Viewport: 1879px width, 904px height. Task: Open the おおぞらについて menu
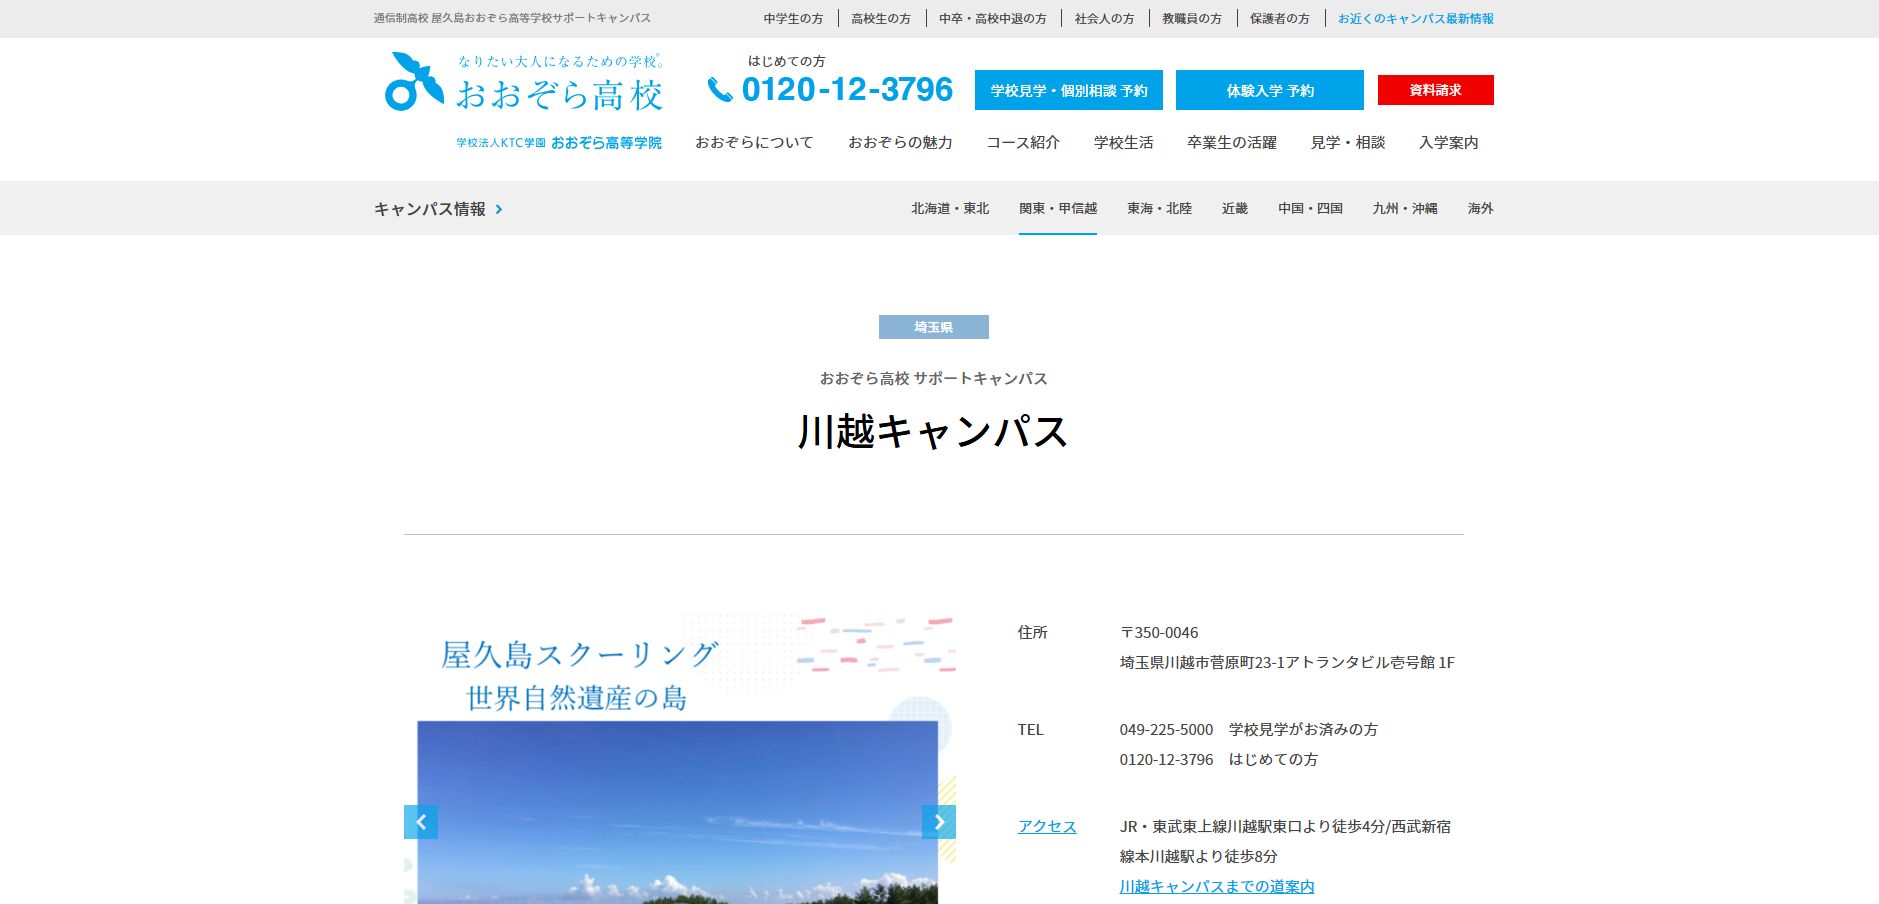[x=754, y=142]
